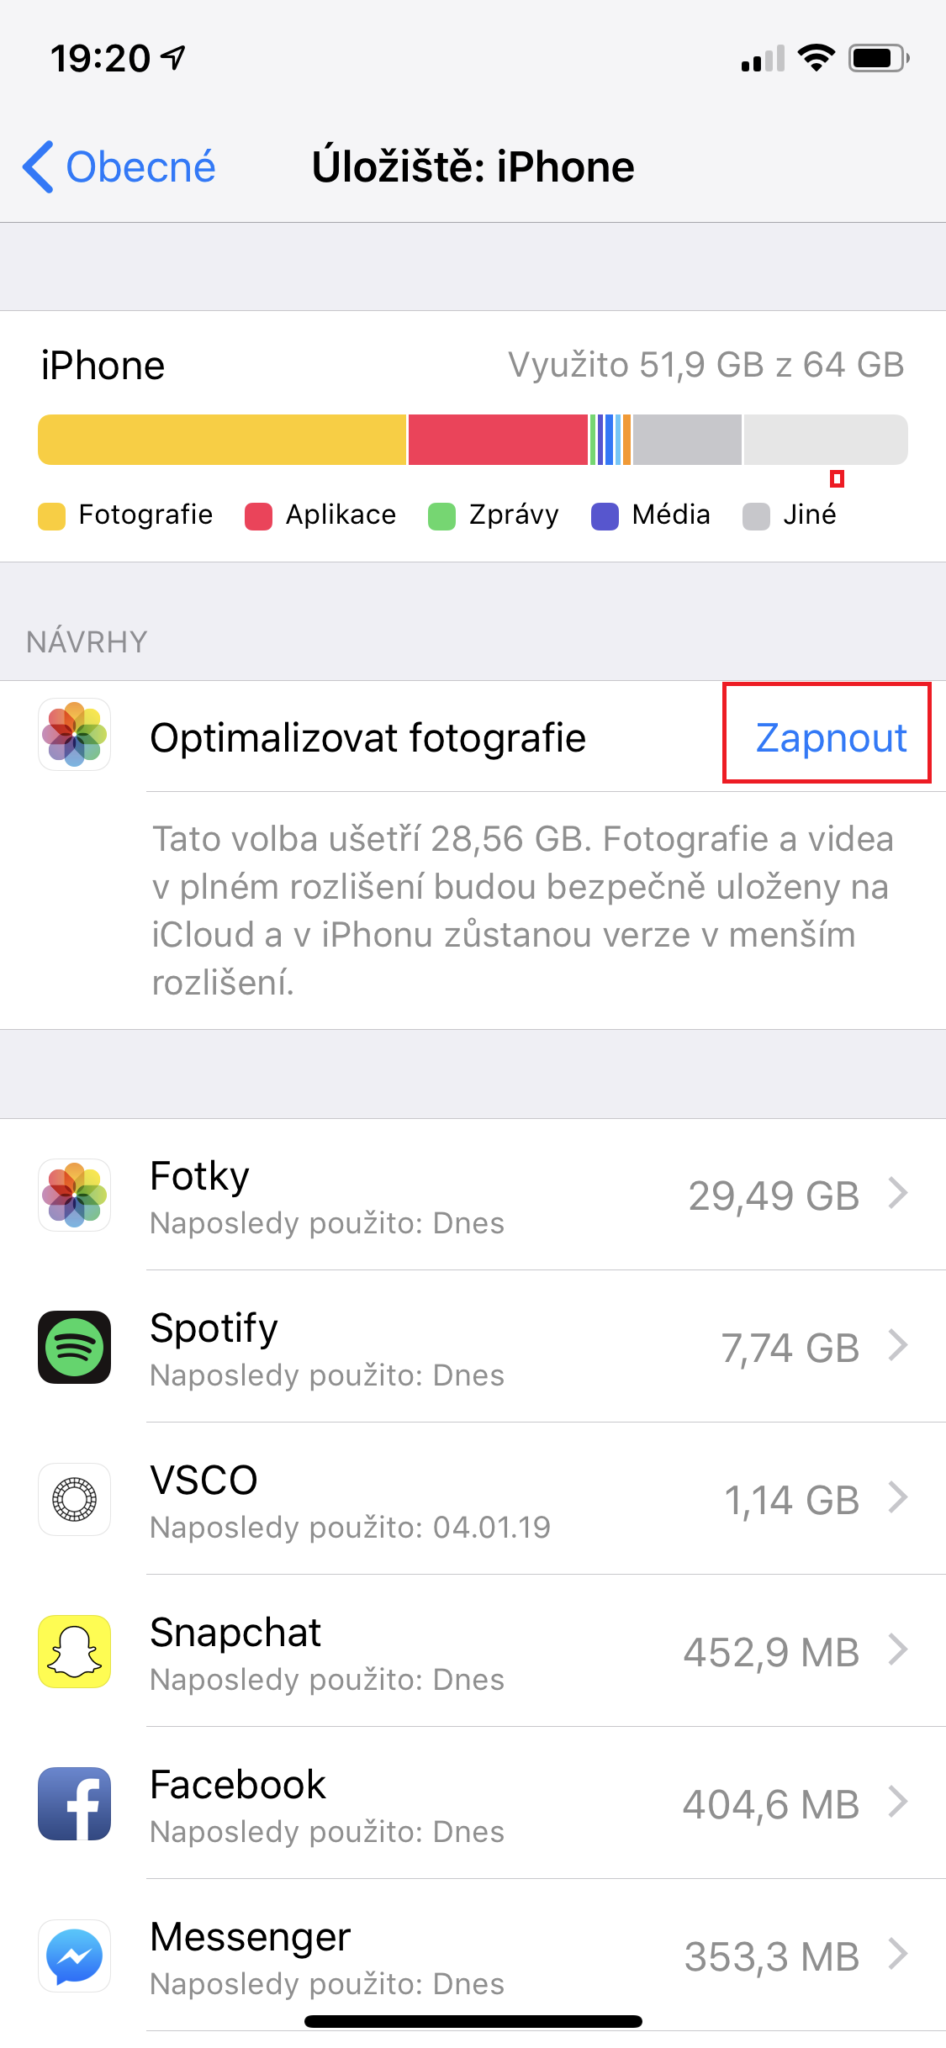Enable Zapnout for photo optimization
Screen dimensions: 946x2048
tap(829, 737)
